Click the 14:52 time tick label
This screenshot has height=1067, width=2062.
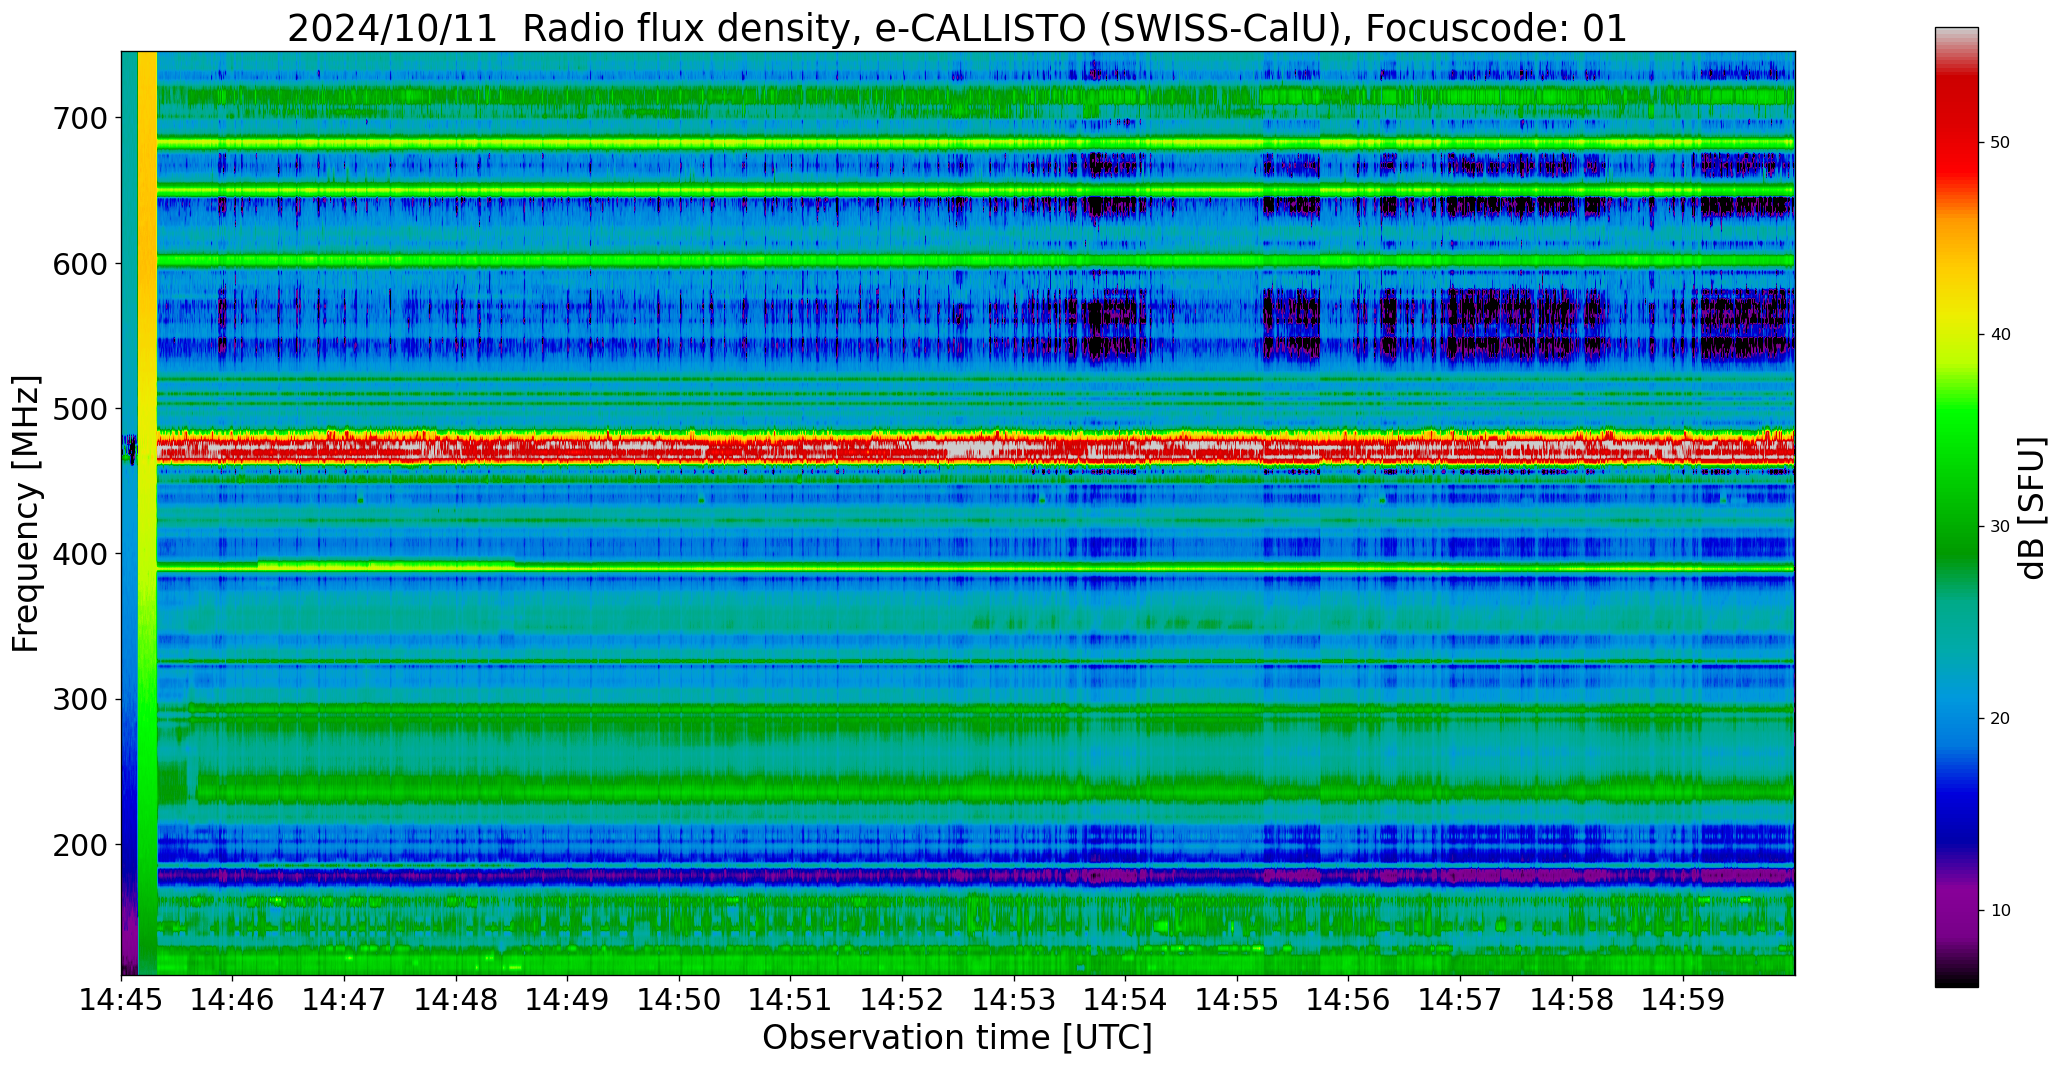(x=903, y=999)
